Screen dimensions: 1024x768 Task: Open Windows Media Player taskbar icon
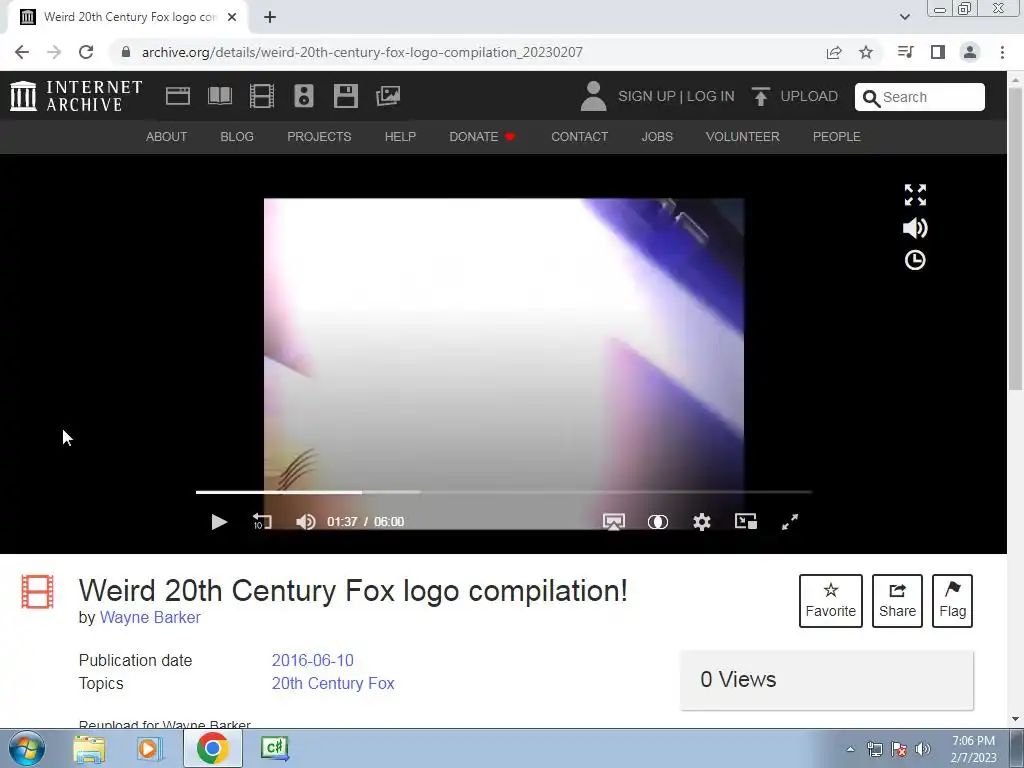[150, 748]
